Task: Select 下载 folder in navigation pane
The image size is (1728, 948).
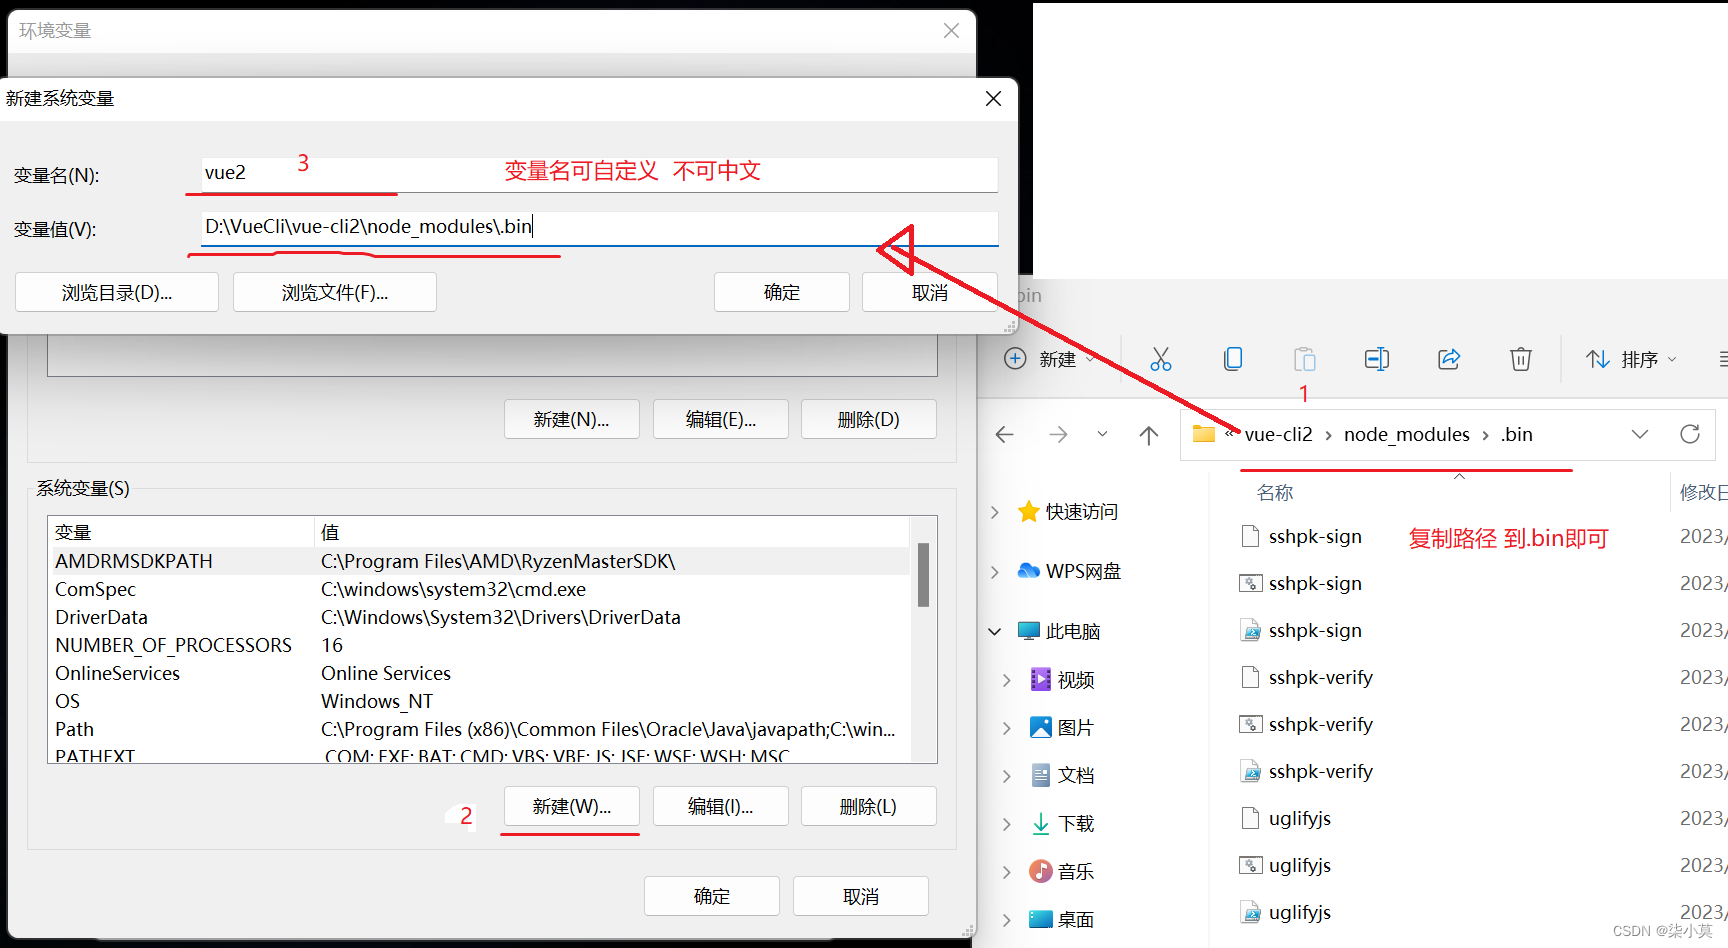Action: [1062, 824]
